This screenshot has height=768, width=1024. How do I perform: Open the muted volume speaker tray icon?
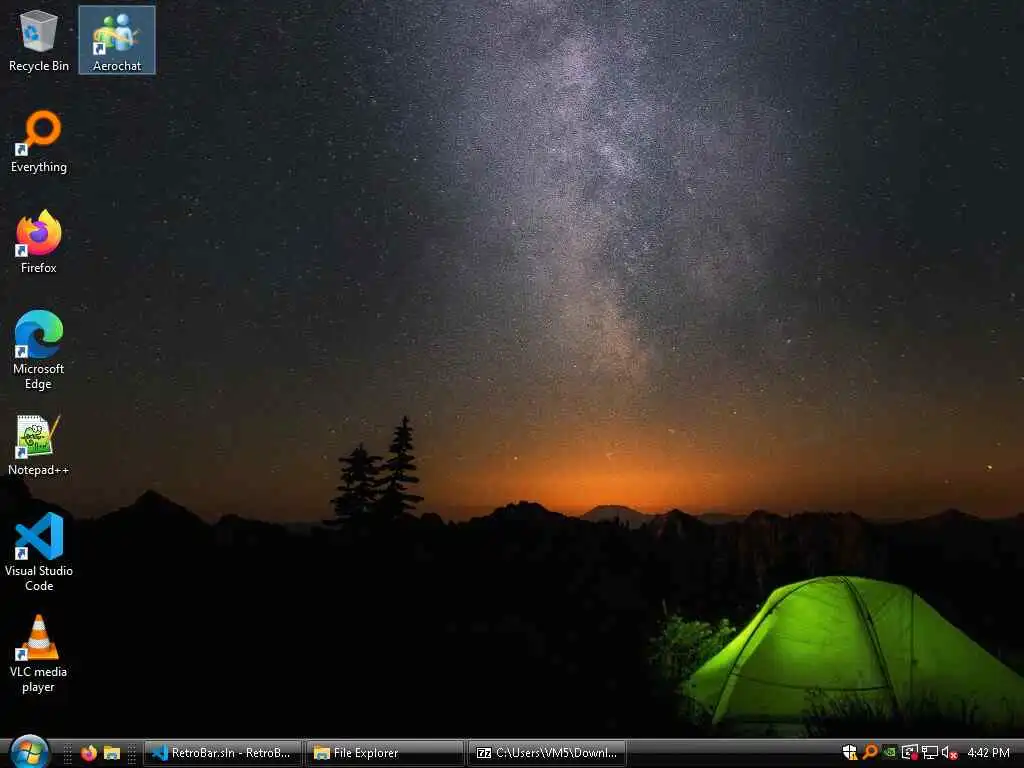tap(949, 752)
